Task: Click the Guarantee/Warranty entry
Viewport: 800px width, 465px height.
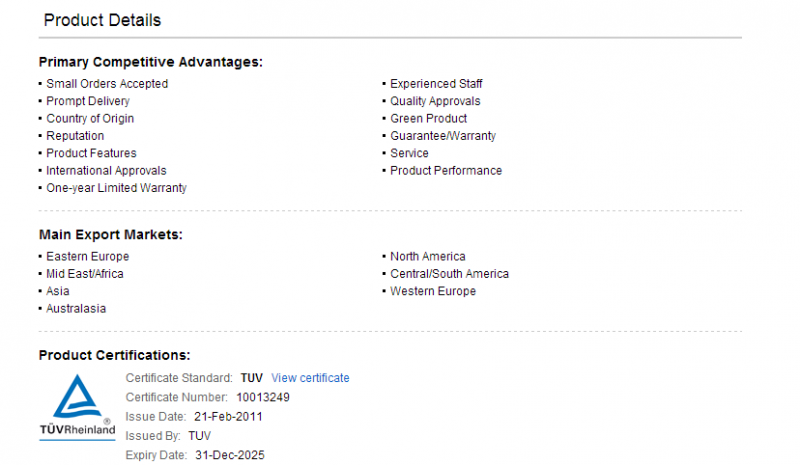Action: (x=443, y=136)
